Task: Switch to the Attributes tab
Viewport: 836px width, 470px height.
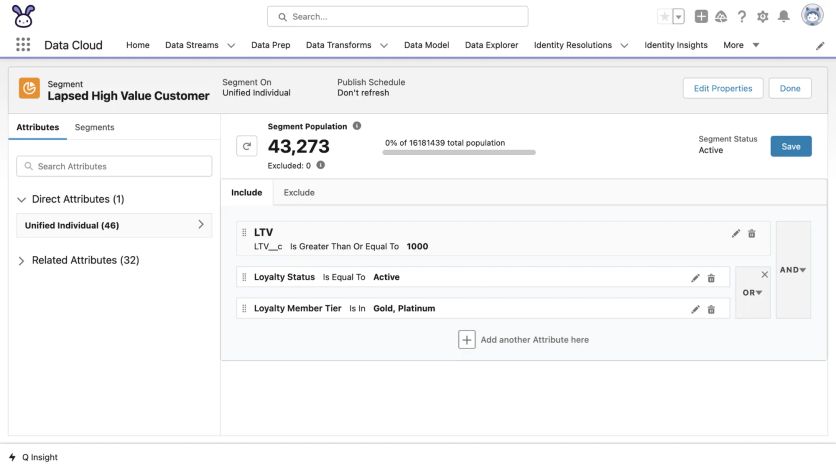Action: (x=37, y=127)
